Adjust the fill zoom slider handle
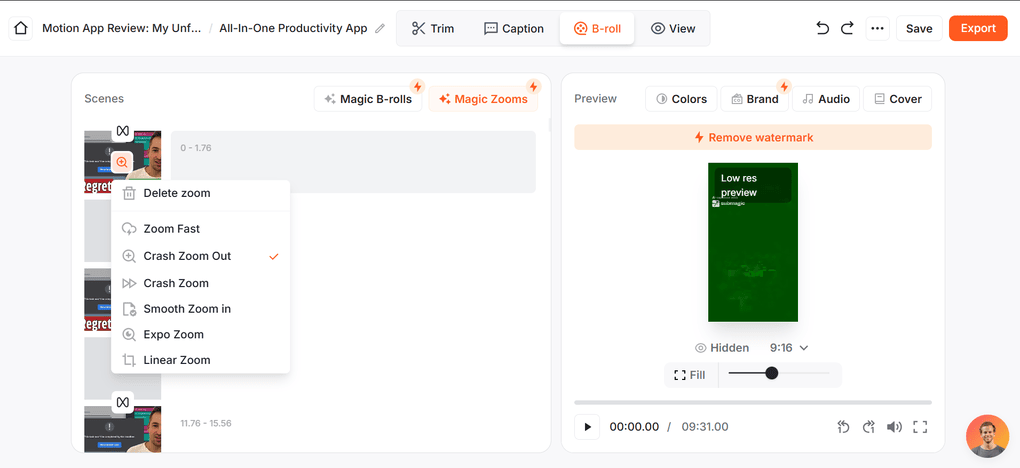Screen dimensions: 1020x468 coord(772,373)
